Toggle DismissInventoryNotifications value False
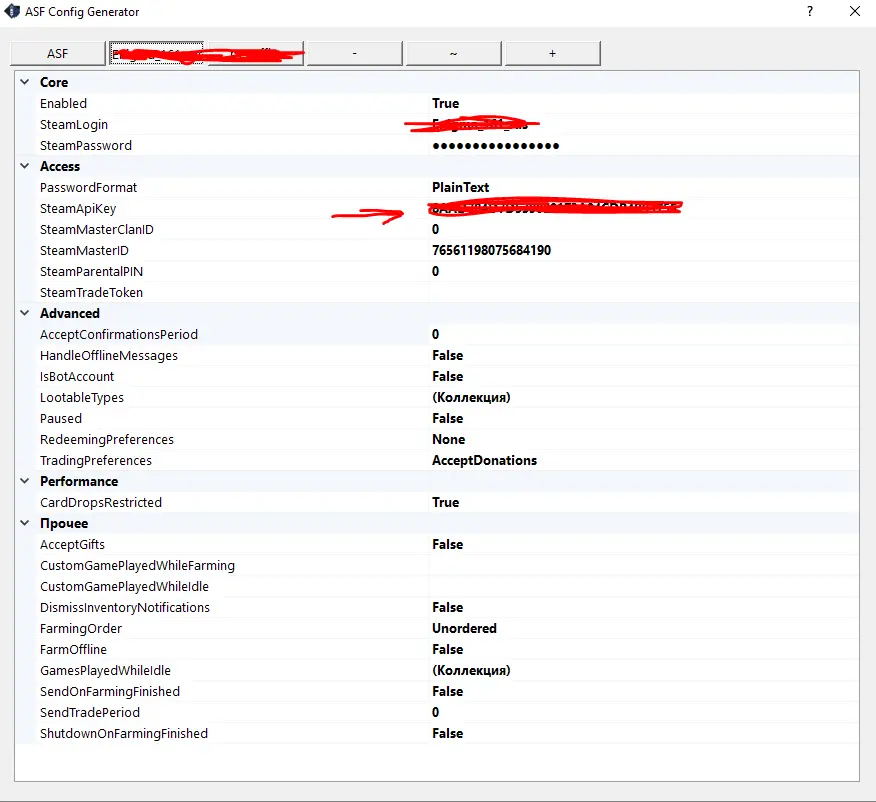Viewport: 876px width, 802px height. (447, 607)
